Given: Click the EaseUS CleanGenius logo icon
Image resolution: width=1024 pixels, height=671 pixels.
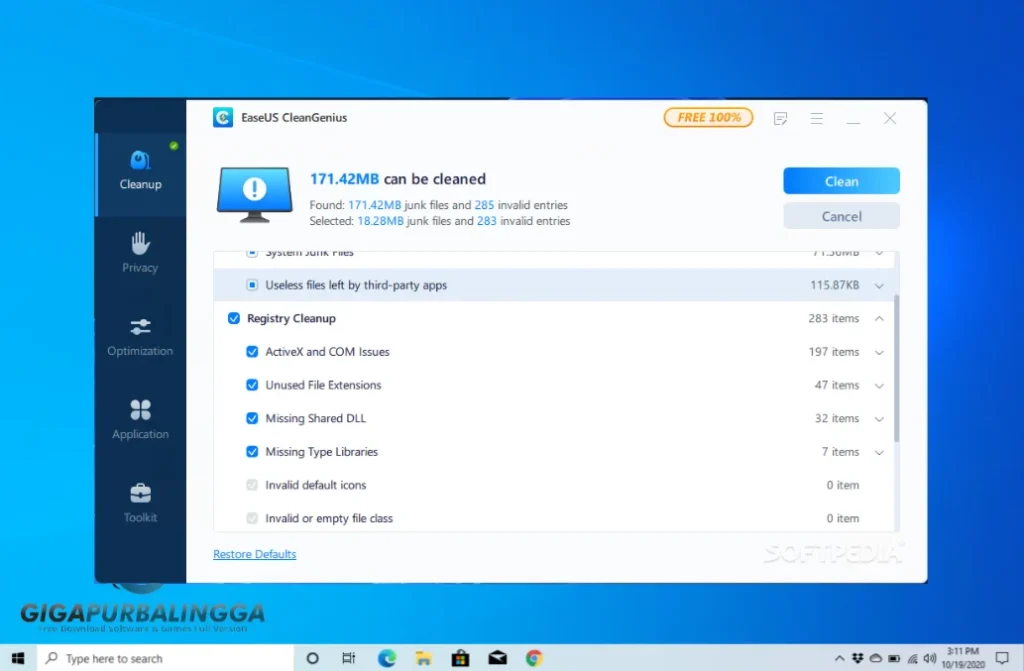Looking at the screenshot, I should (x=222, y=117).
